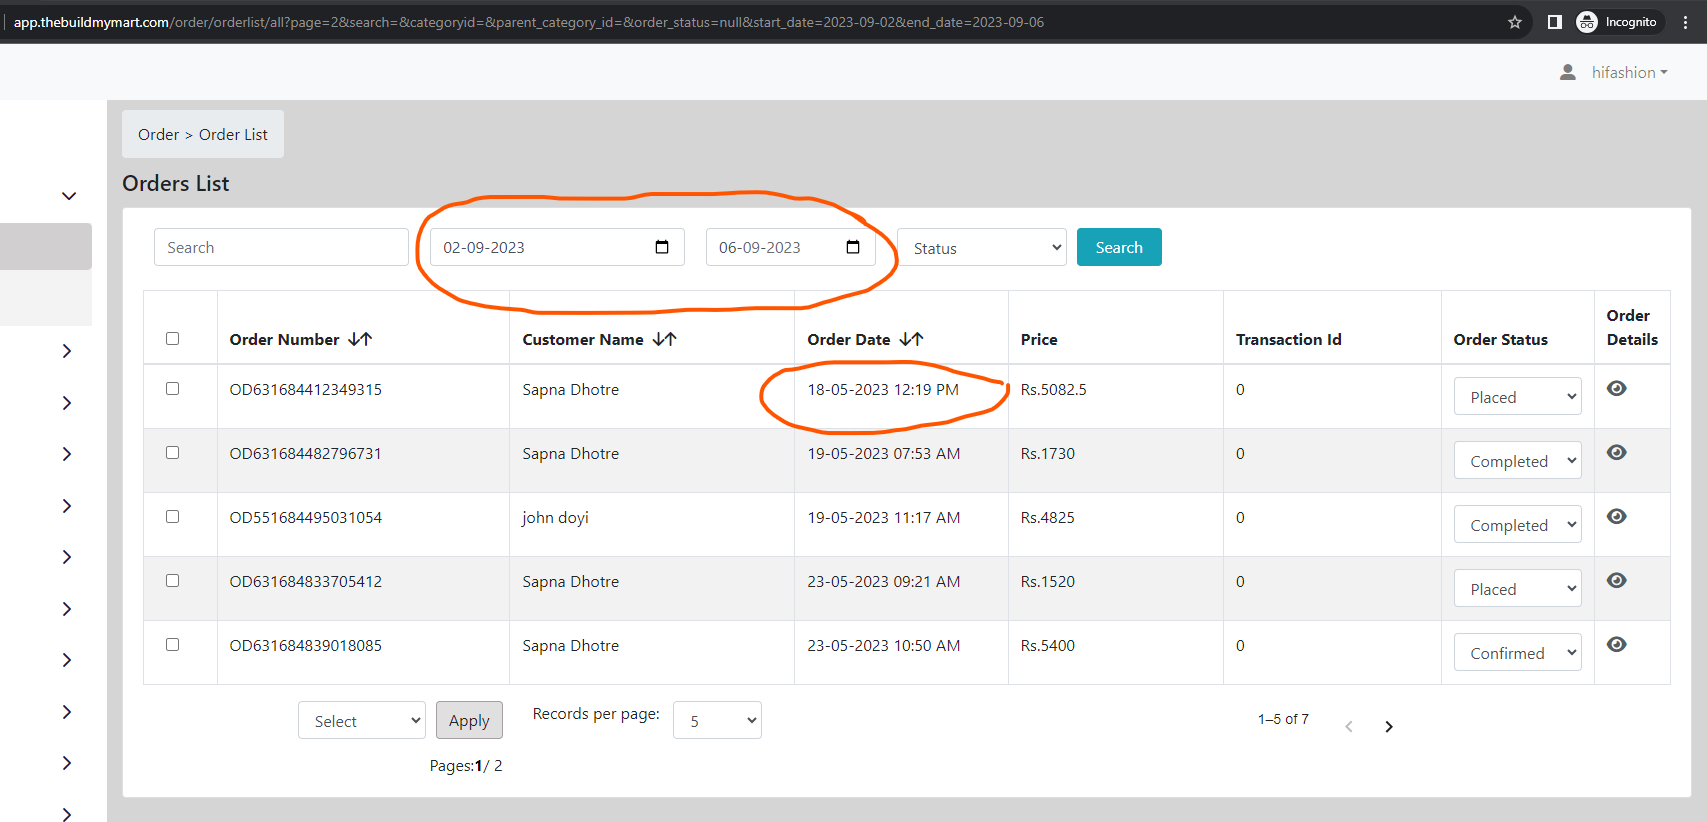Click order date 23-05-2023 10:50 AM
This screenshot has height=822, width=1707.
point(883,645)
